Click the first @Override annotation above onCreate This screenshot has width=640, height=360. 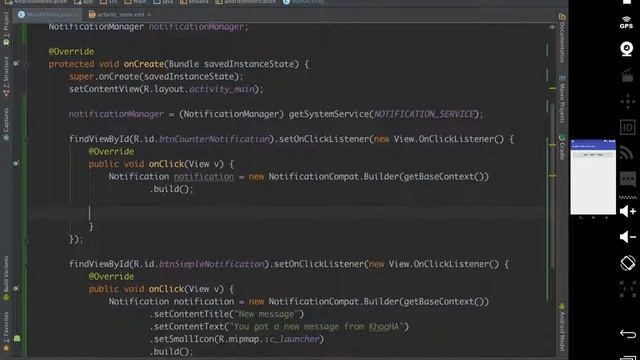pos(71,52)
